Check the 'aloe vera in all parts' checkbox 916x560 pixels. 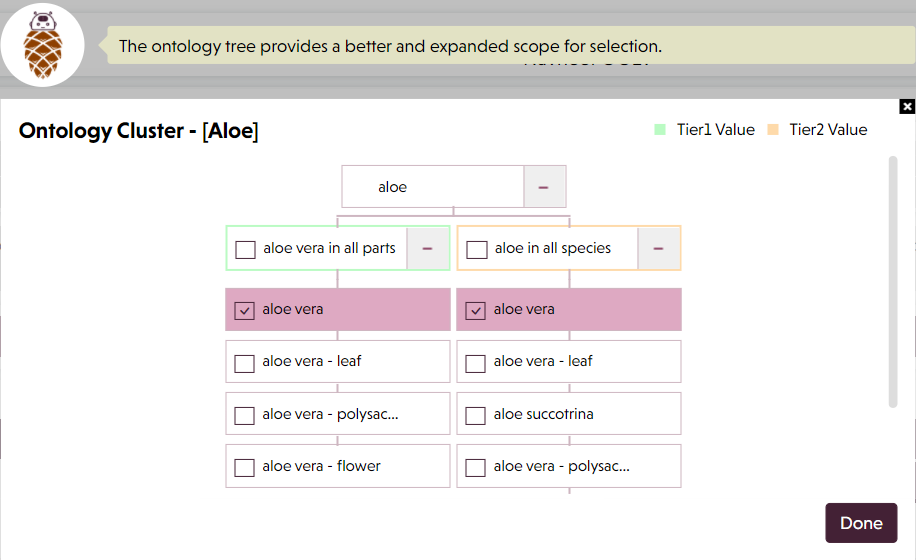click(x=245, y=249)
